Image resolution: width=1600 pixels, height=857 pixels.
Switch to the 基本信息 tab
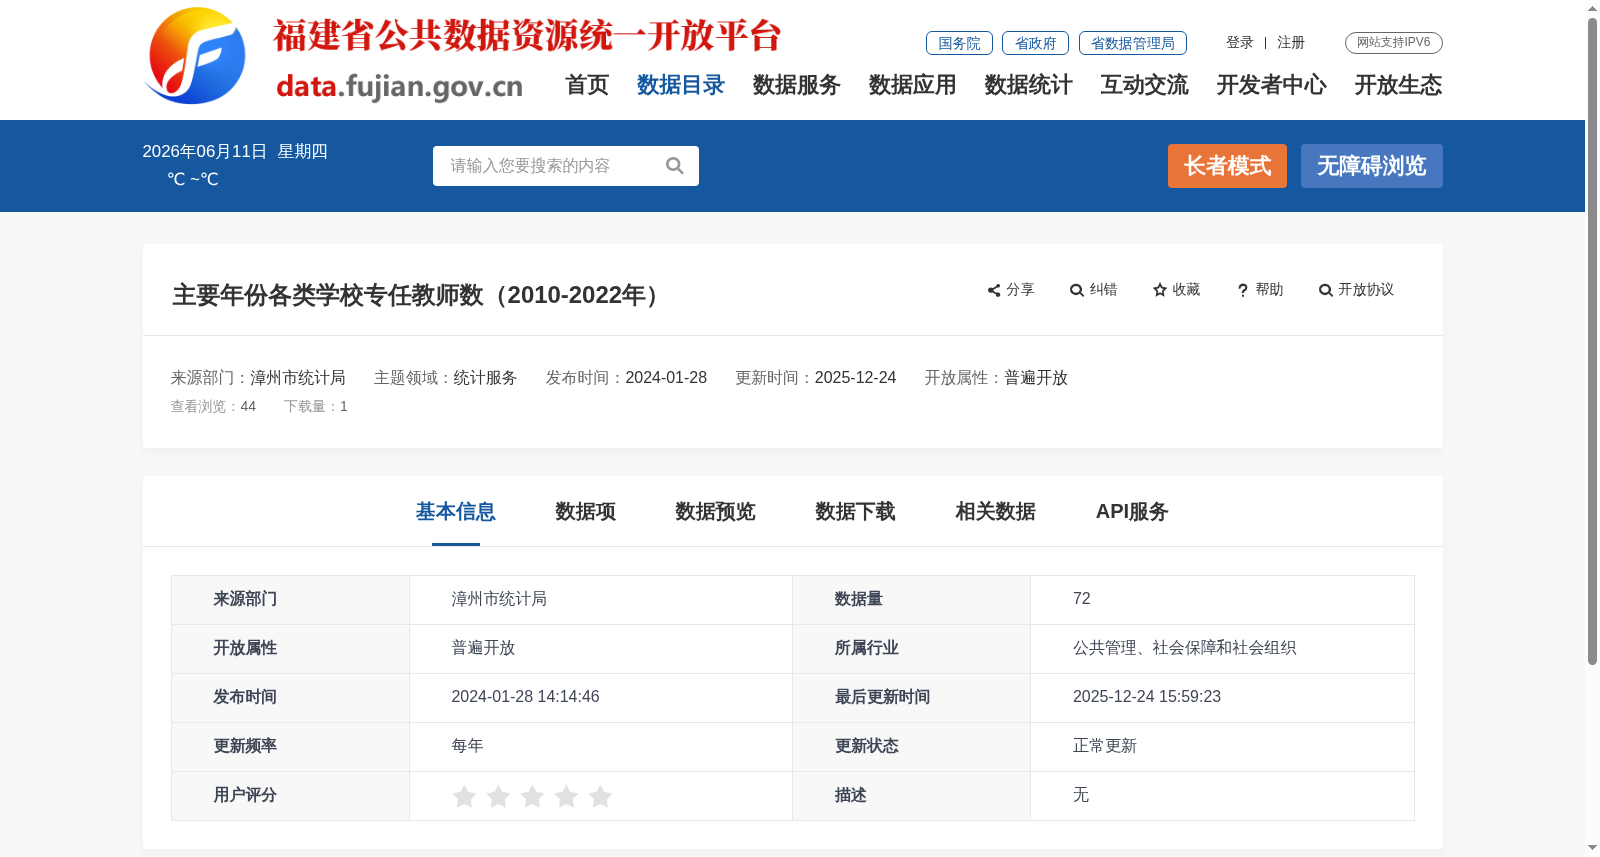[456, 512]
